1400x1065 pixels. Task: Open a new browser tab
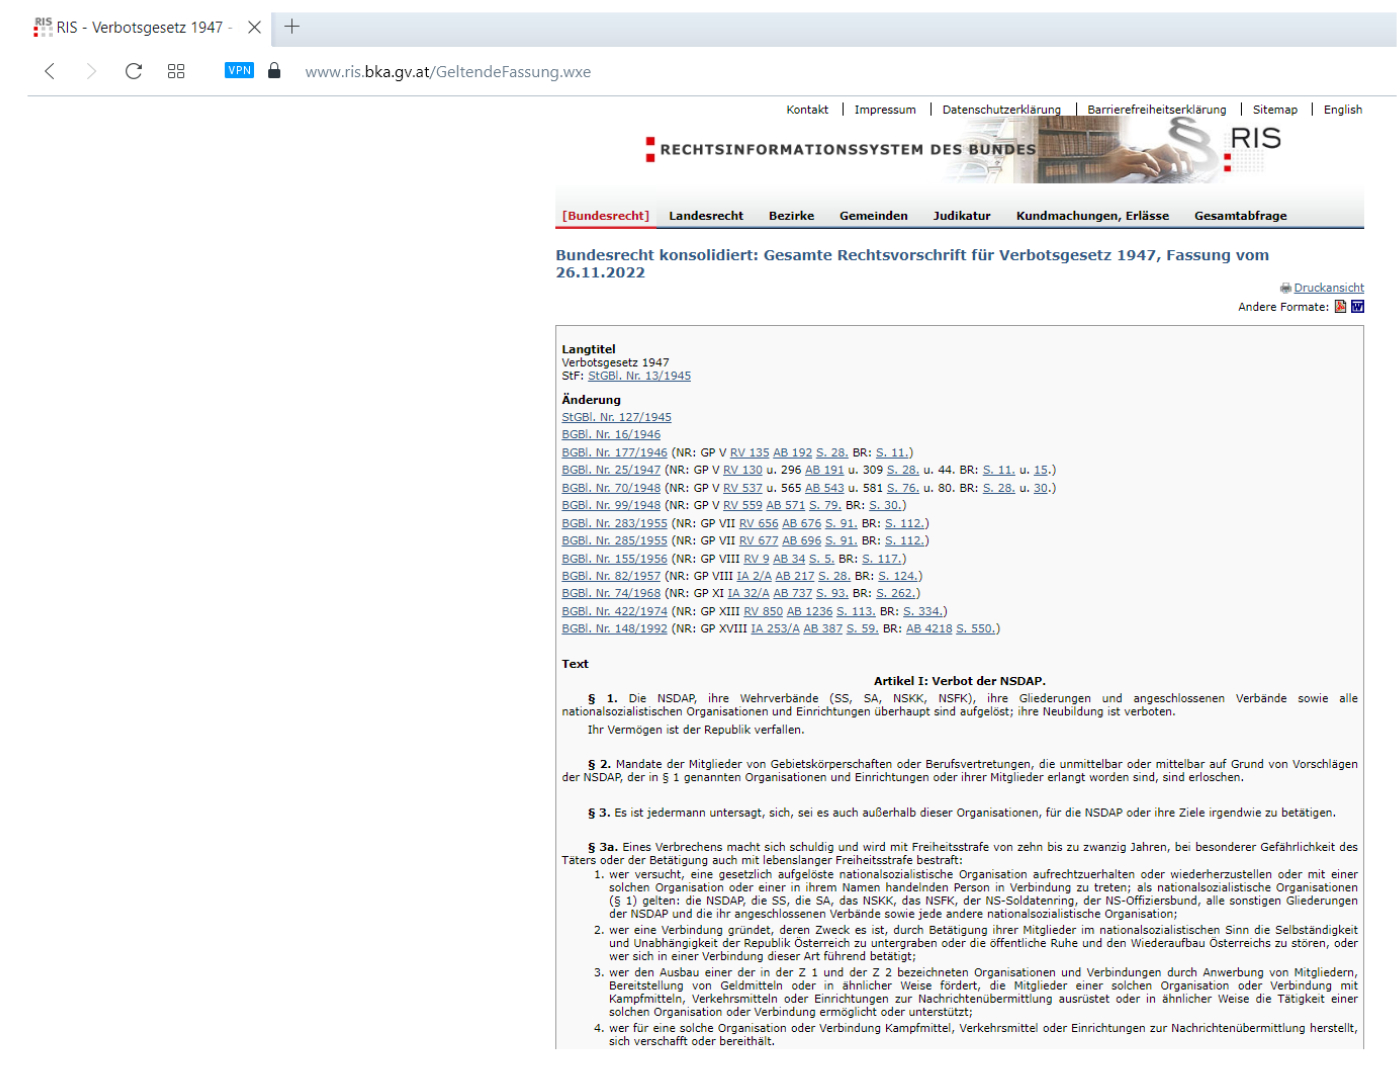292,27
